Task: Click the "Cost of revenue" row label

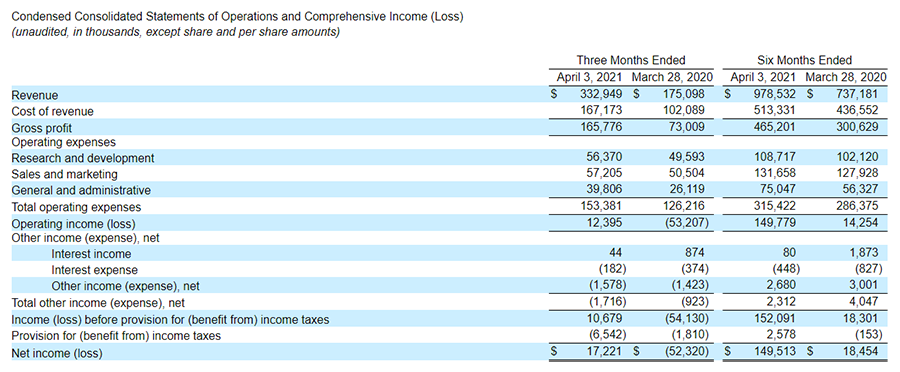Action: click(52, 111)
